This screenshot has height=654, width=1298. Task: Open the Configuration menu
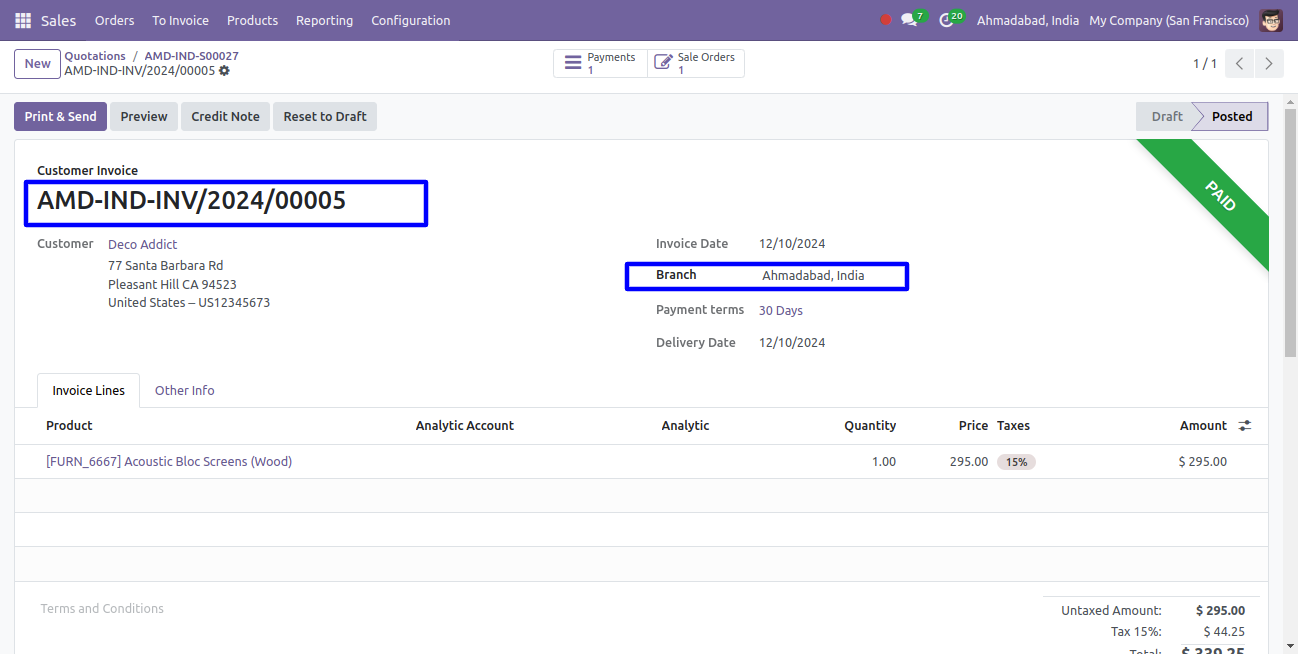[x=410, y=20]
